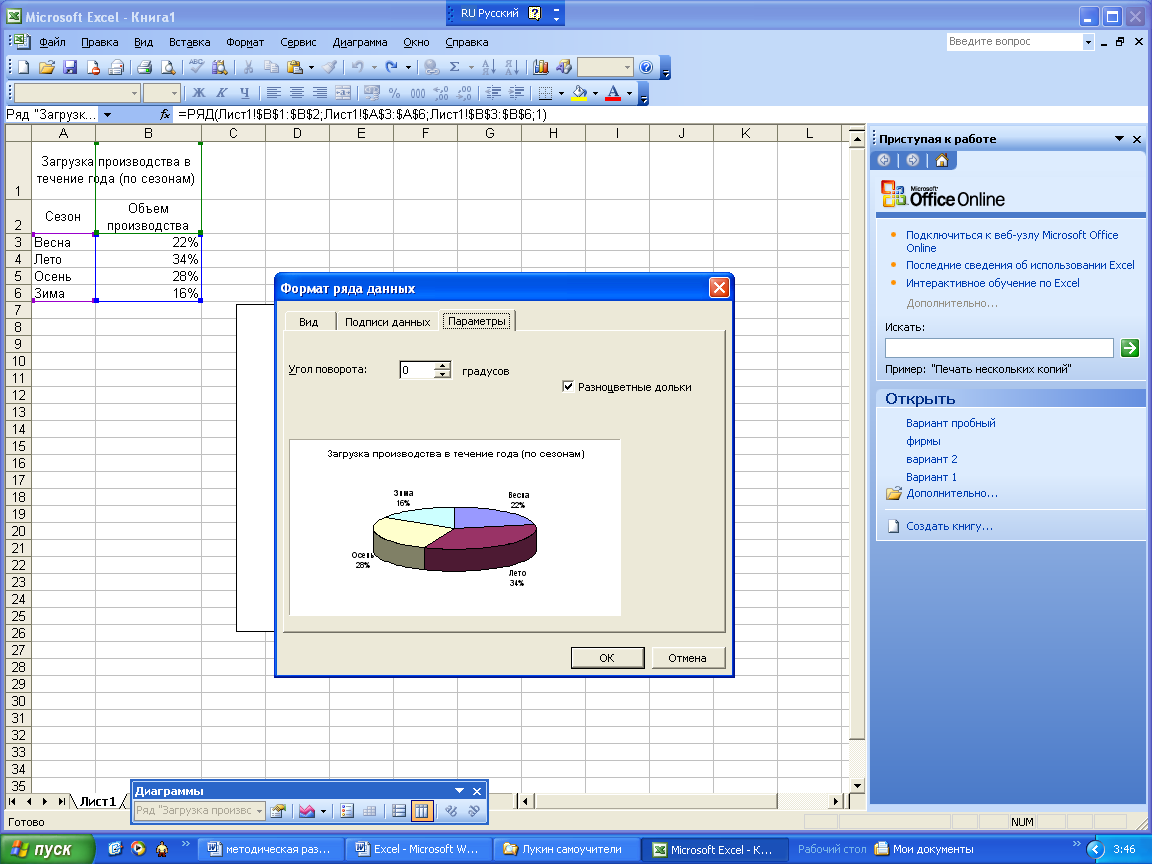Open the Диаграмма menu
Viewport: 1152px width, 864px height.
[x=360, y=42]
